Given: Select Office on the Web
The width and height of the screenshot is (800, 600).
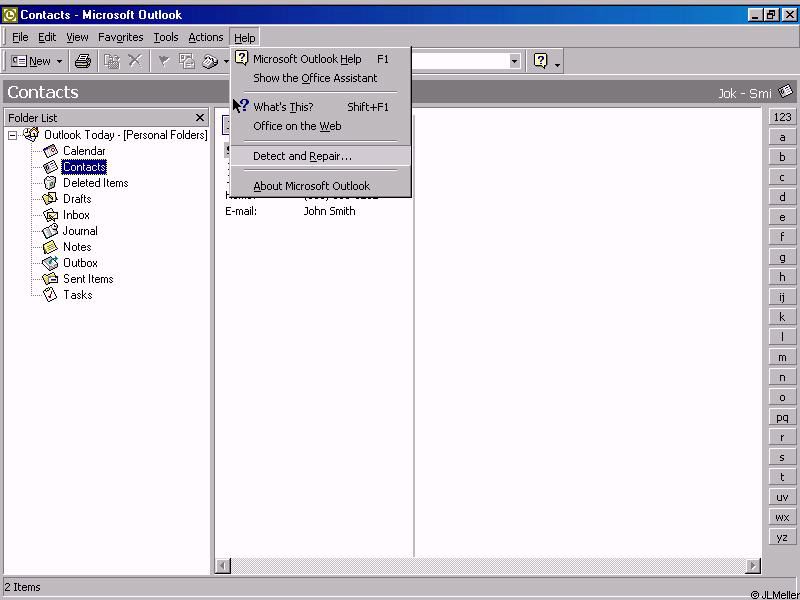Looking at the screenshot, I should coord(321,126).
